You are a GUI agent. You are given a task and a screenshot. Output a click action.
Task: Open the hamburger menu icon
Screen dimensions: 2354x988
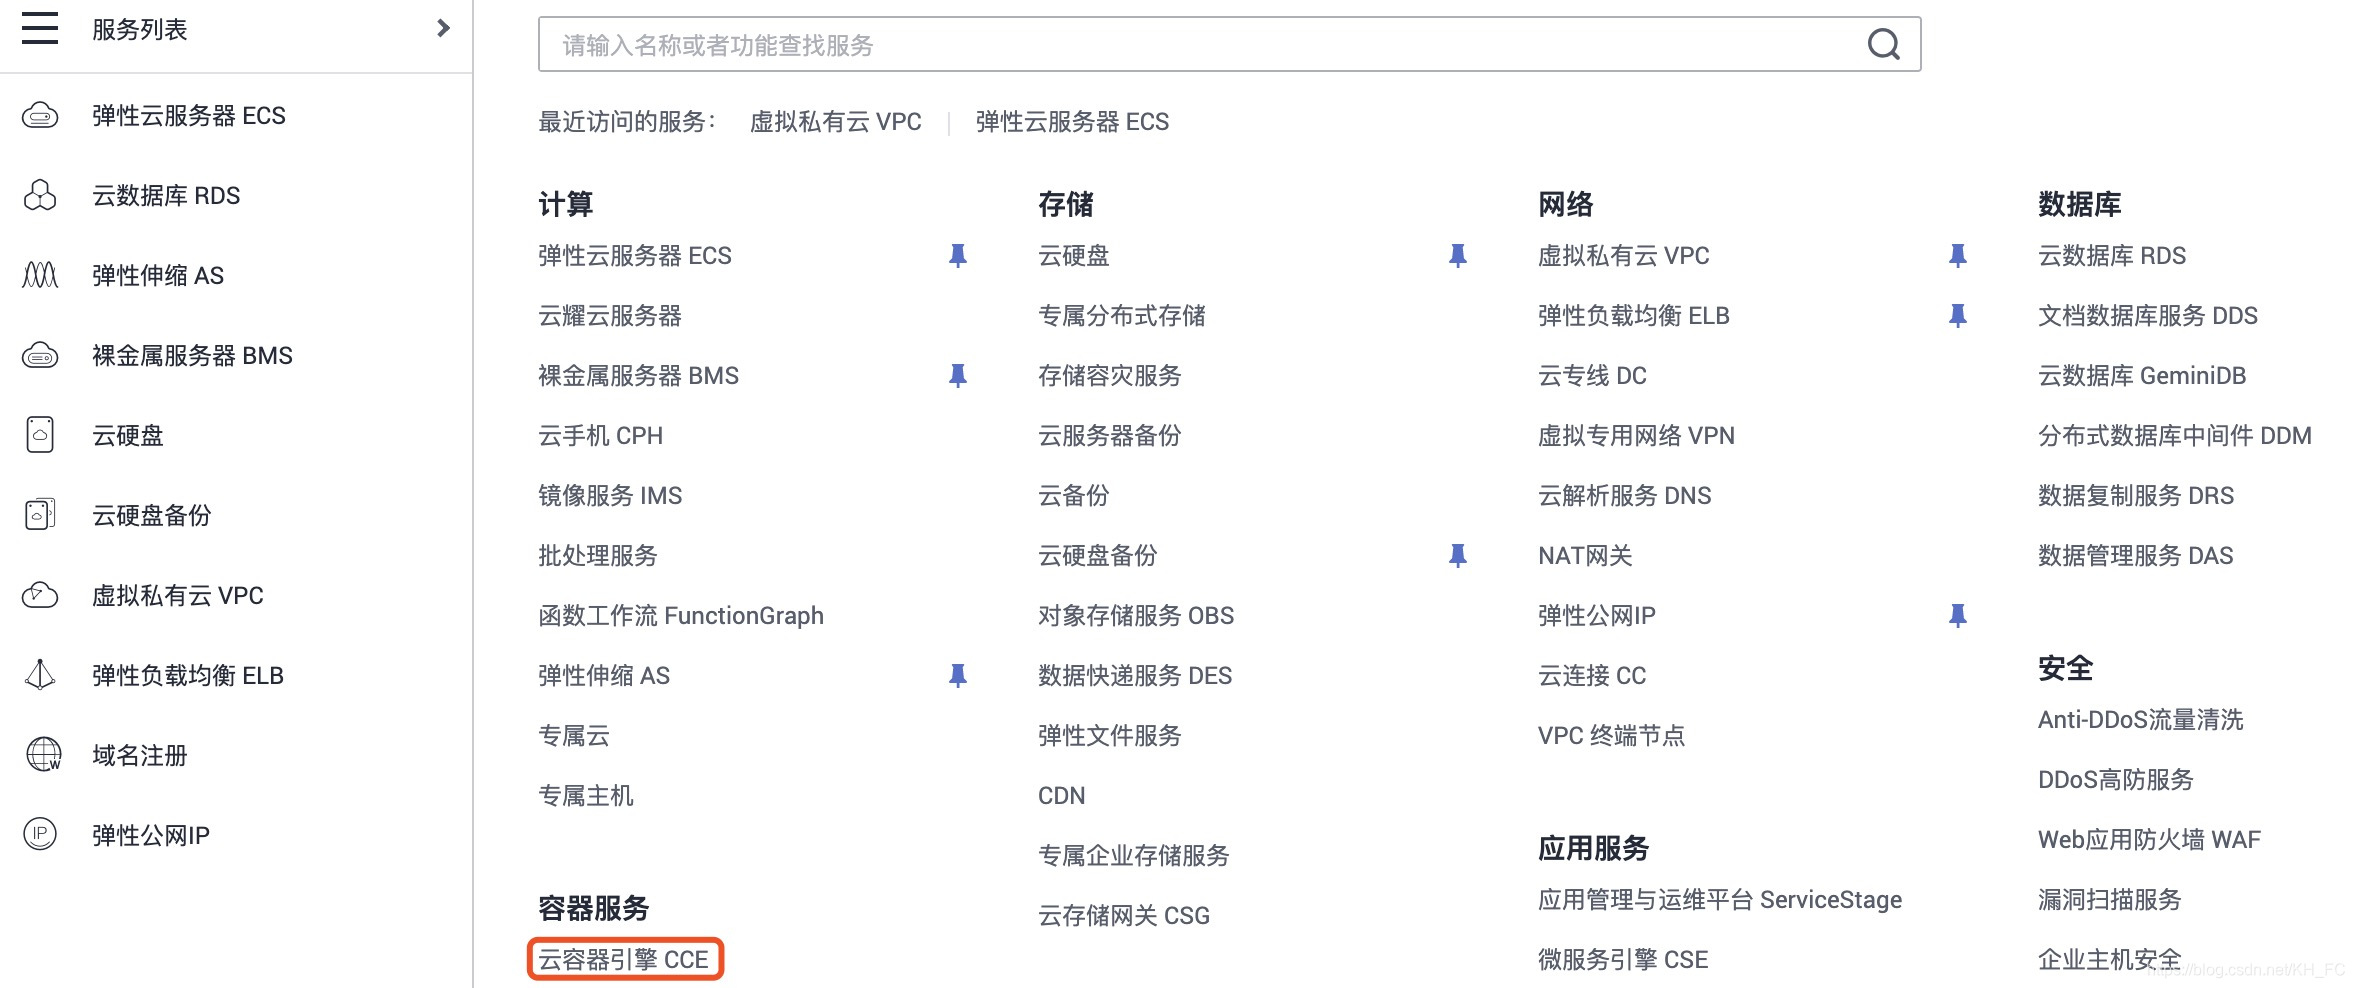tap(40, 28)
